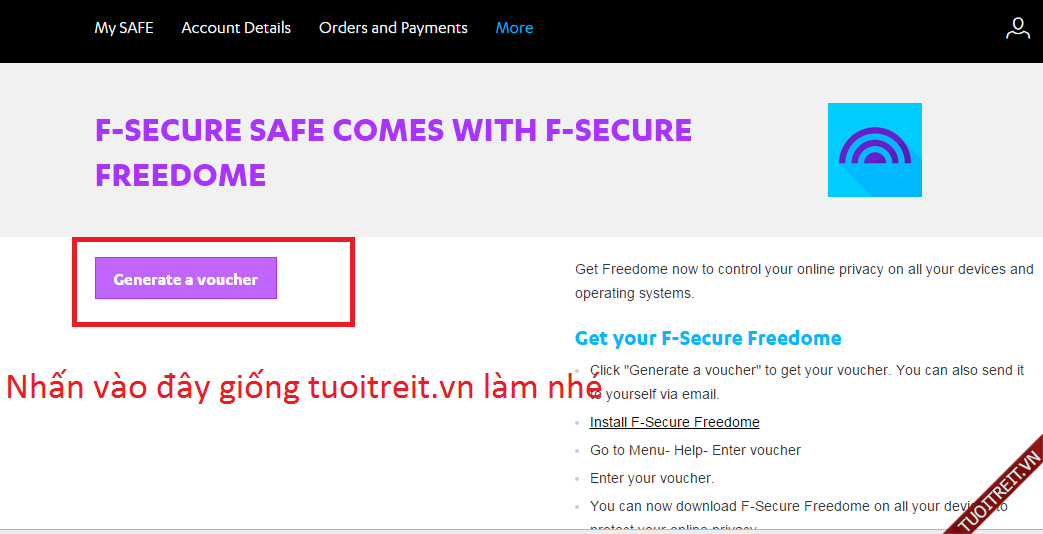Click the 'Enter your voucher.' instruction line
Screen dimensions: 1043x534
(x=652, y=478)
